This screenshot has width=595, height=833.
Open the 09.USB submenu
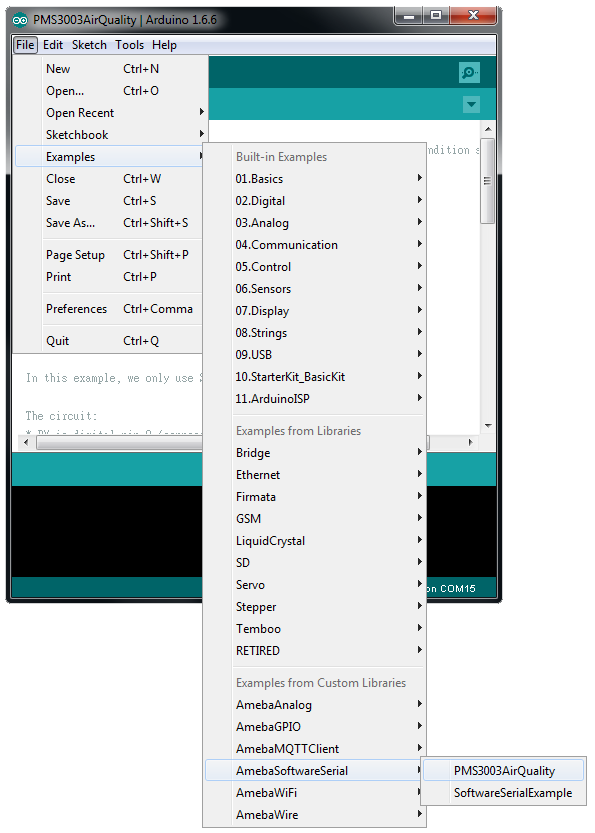tap(315, 355)
